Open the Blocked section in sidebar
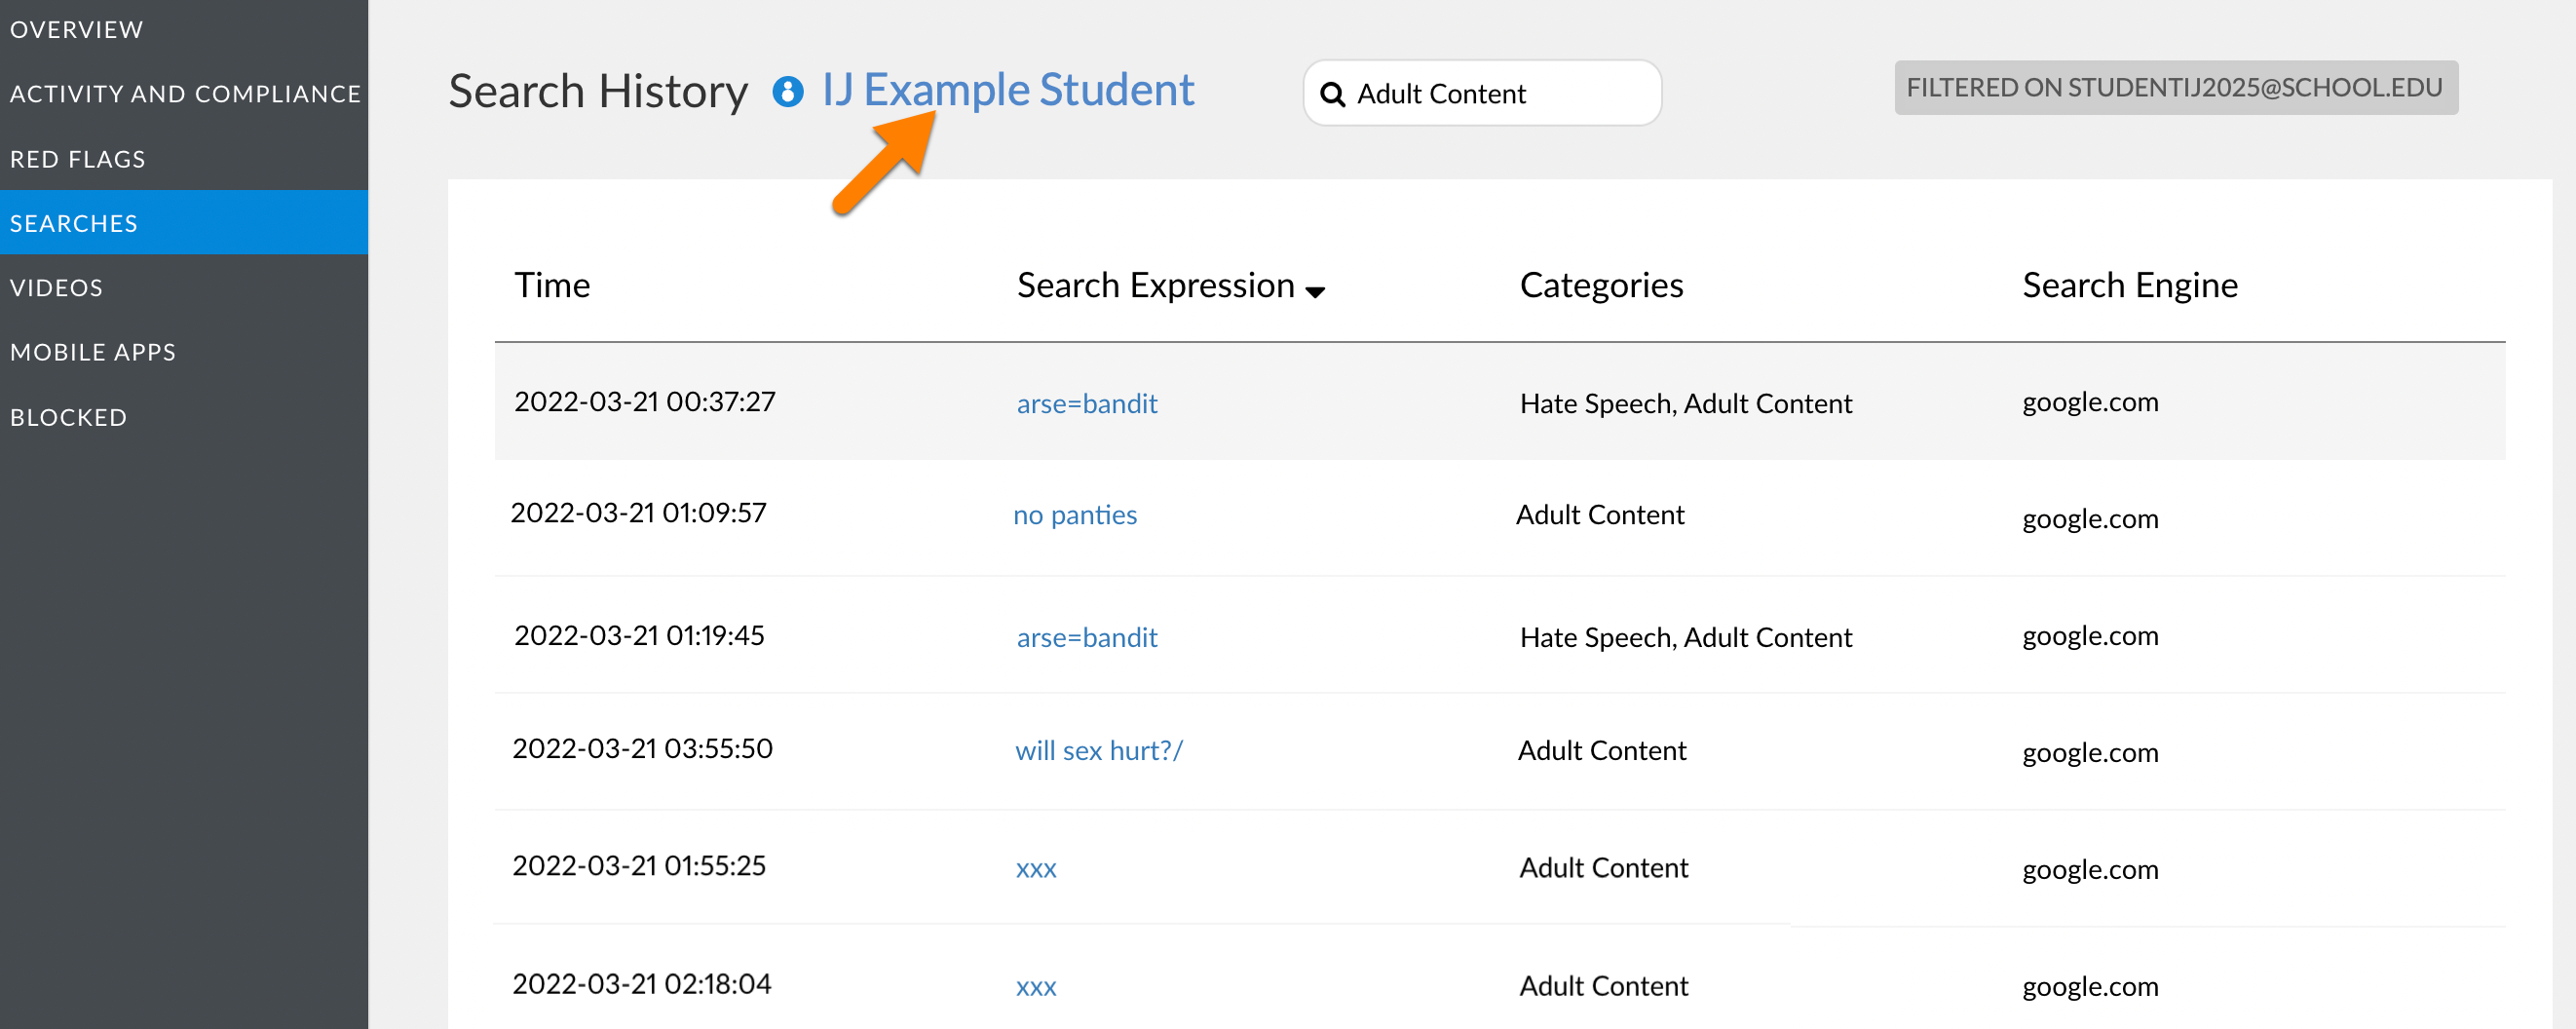2576x1029 pixels. [x=69, y=416]
